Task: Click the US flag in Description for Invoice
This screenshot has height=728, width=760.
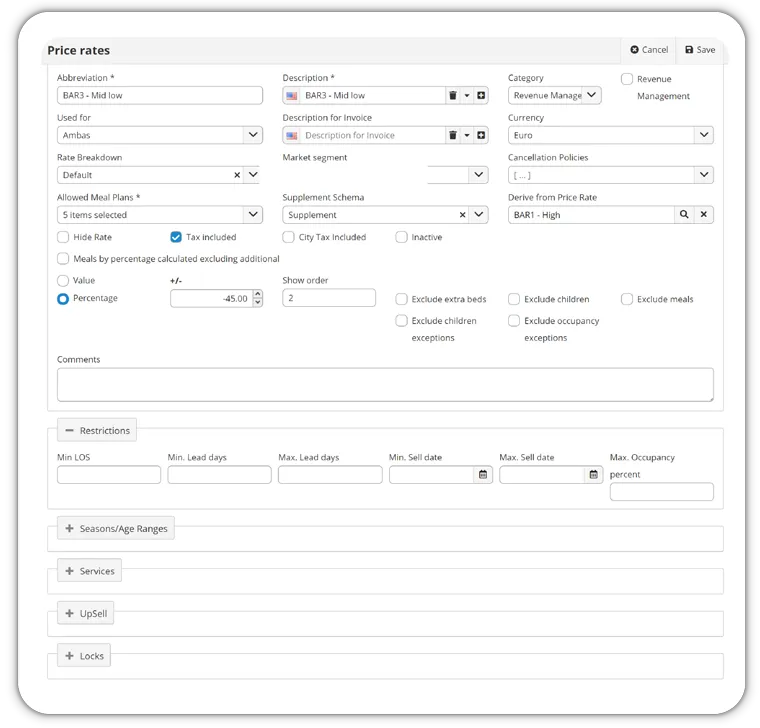Action: tap(292, 136)
